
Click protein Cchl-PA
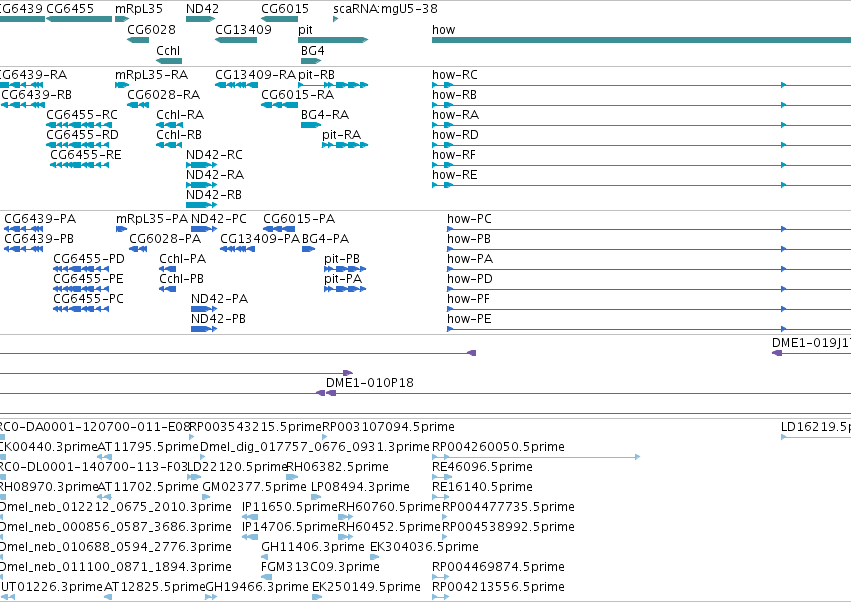tap(182, 259)
